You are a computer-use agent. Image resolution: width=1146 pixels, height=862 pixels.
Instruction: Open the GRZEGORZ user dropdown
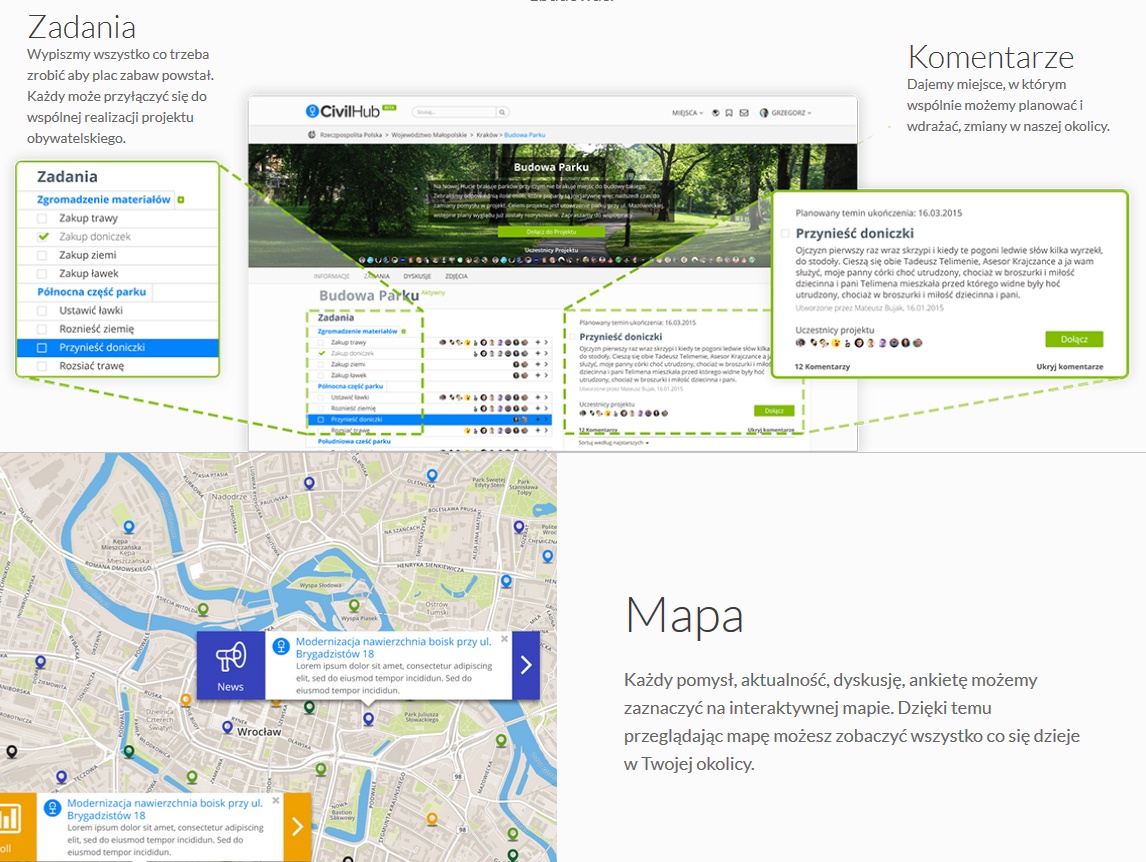786,113
